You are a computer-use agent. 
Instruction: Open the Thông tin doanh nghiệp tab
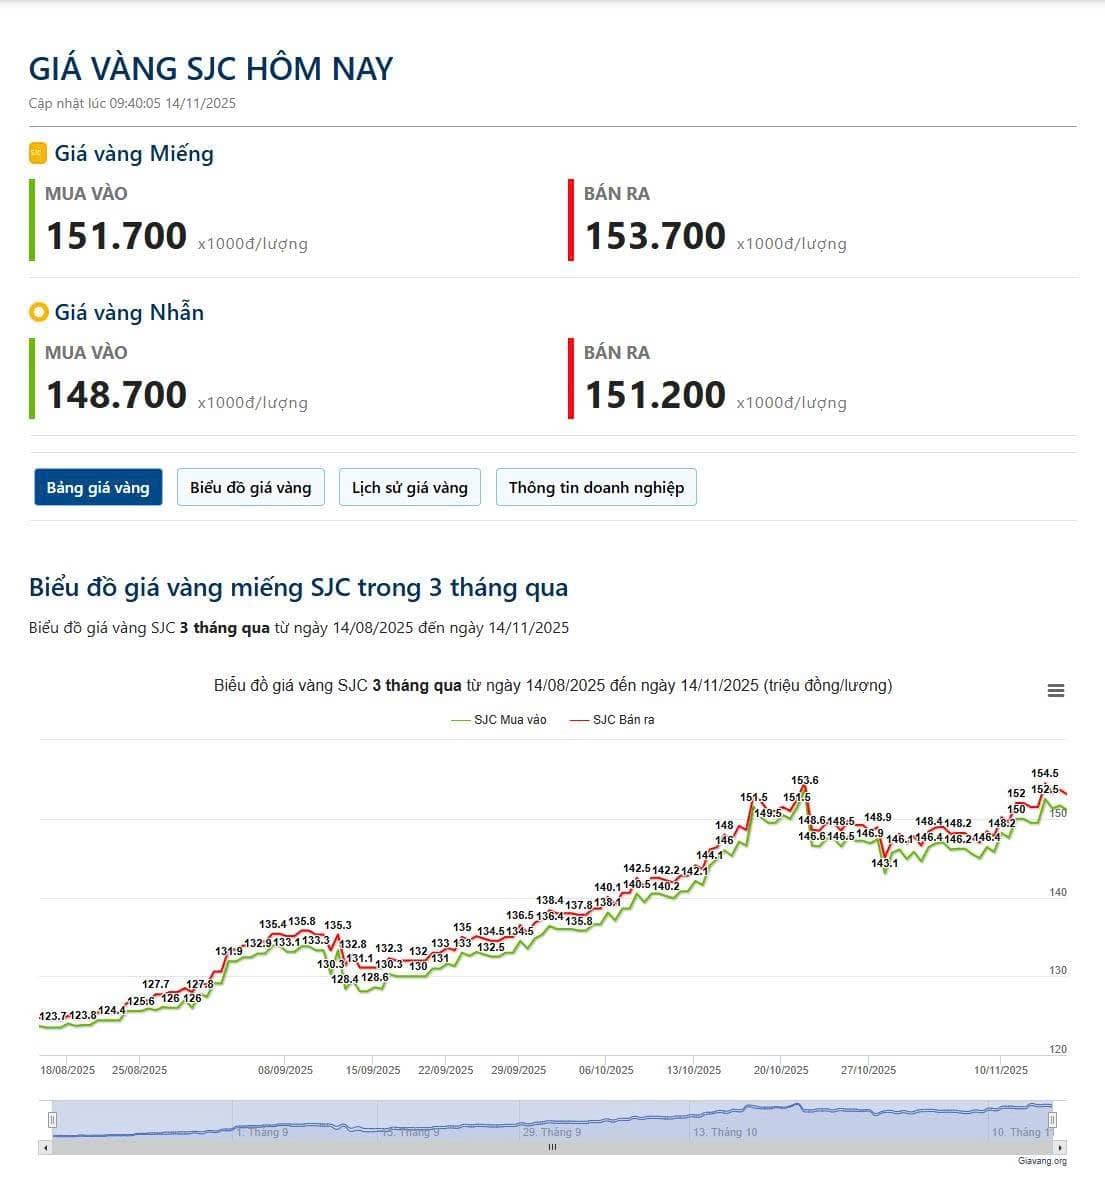coord(596,488)
